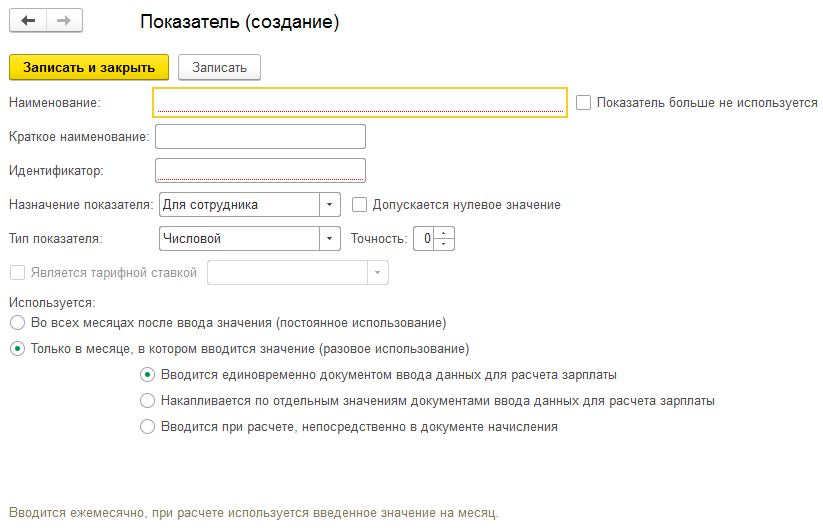Check 'Допускается нулевое значение' option
Viewport: 823px width, 530px height.
coord(360,204)
